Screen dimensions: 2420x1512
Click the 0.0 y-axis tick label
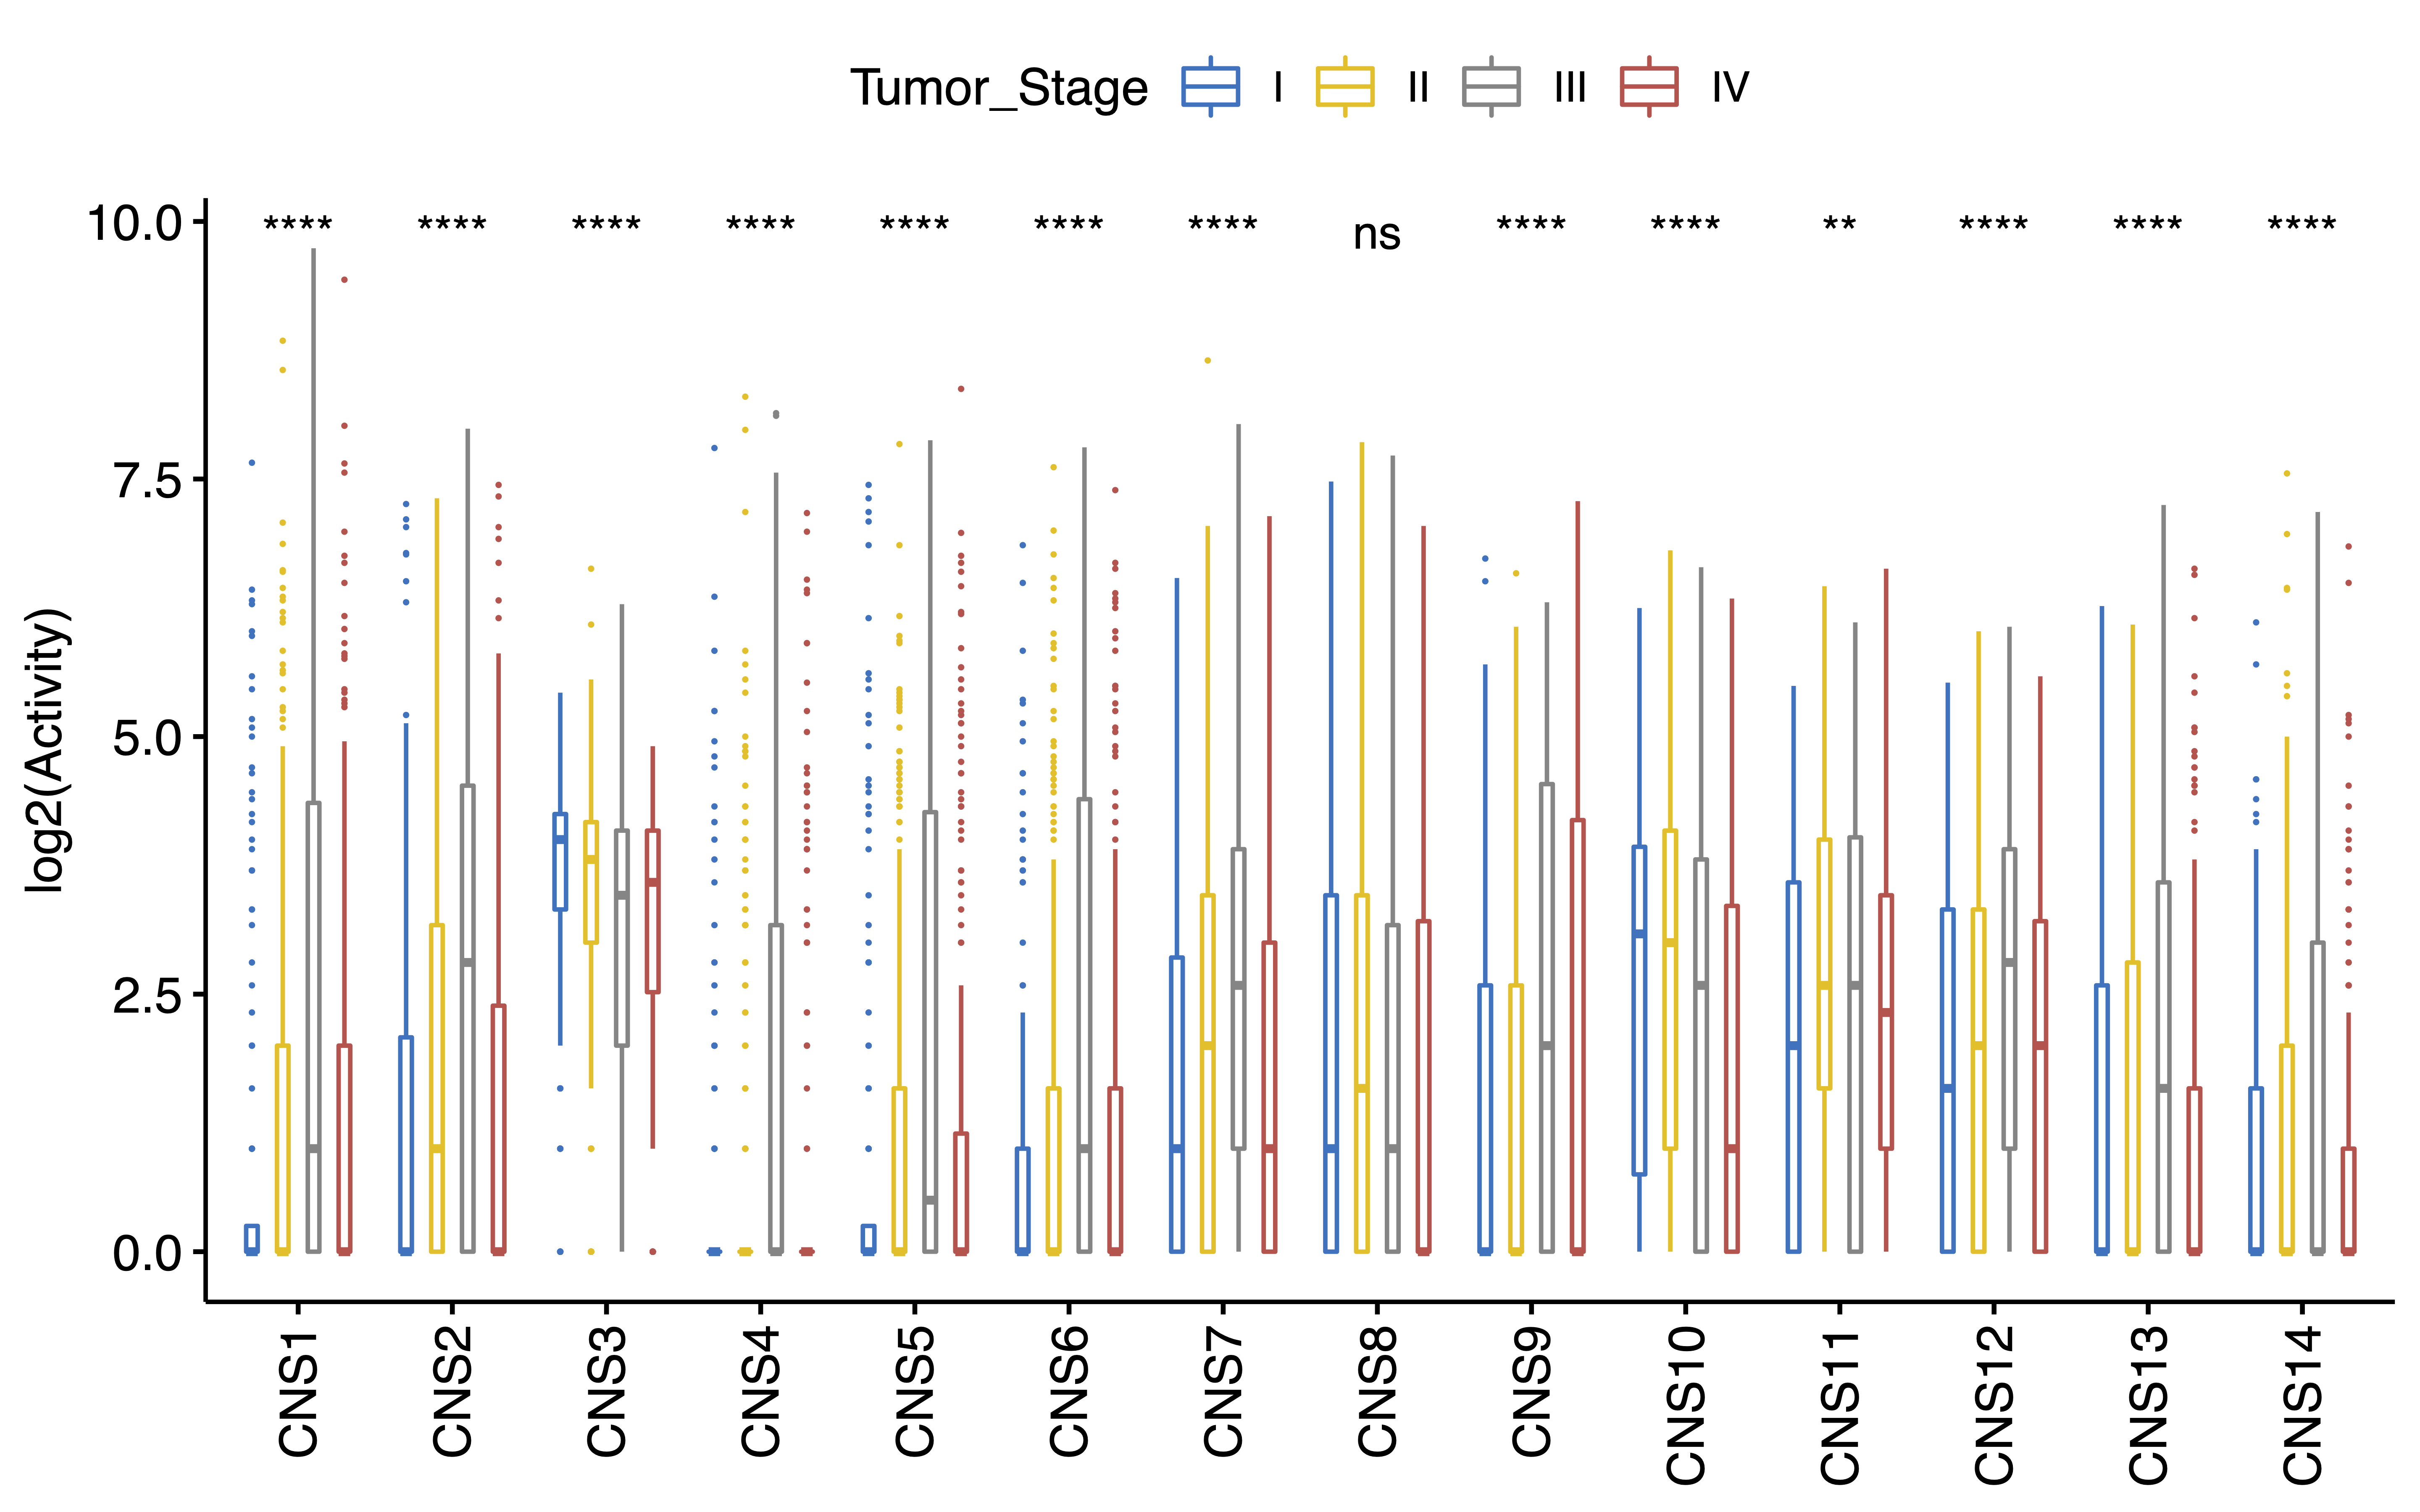[148, 1253]
